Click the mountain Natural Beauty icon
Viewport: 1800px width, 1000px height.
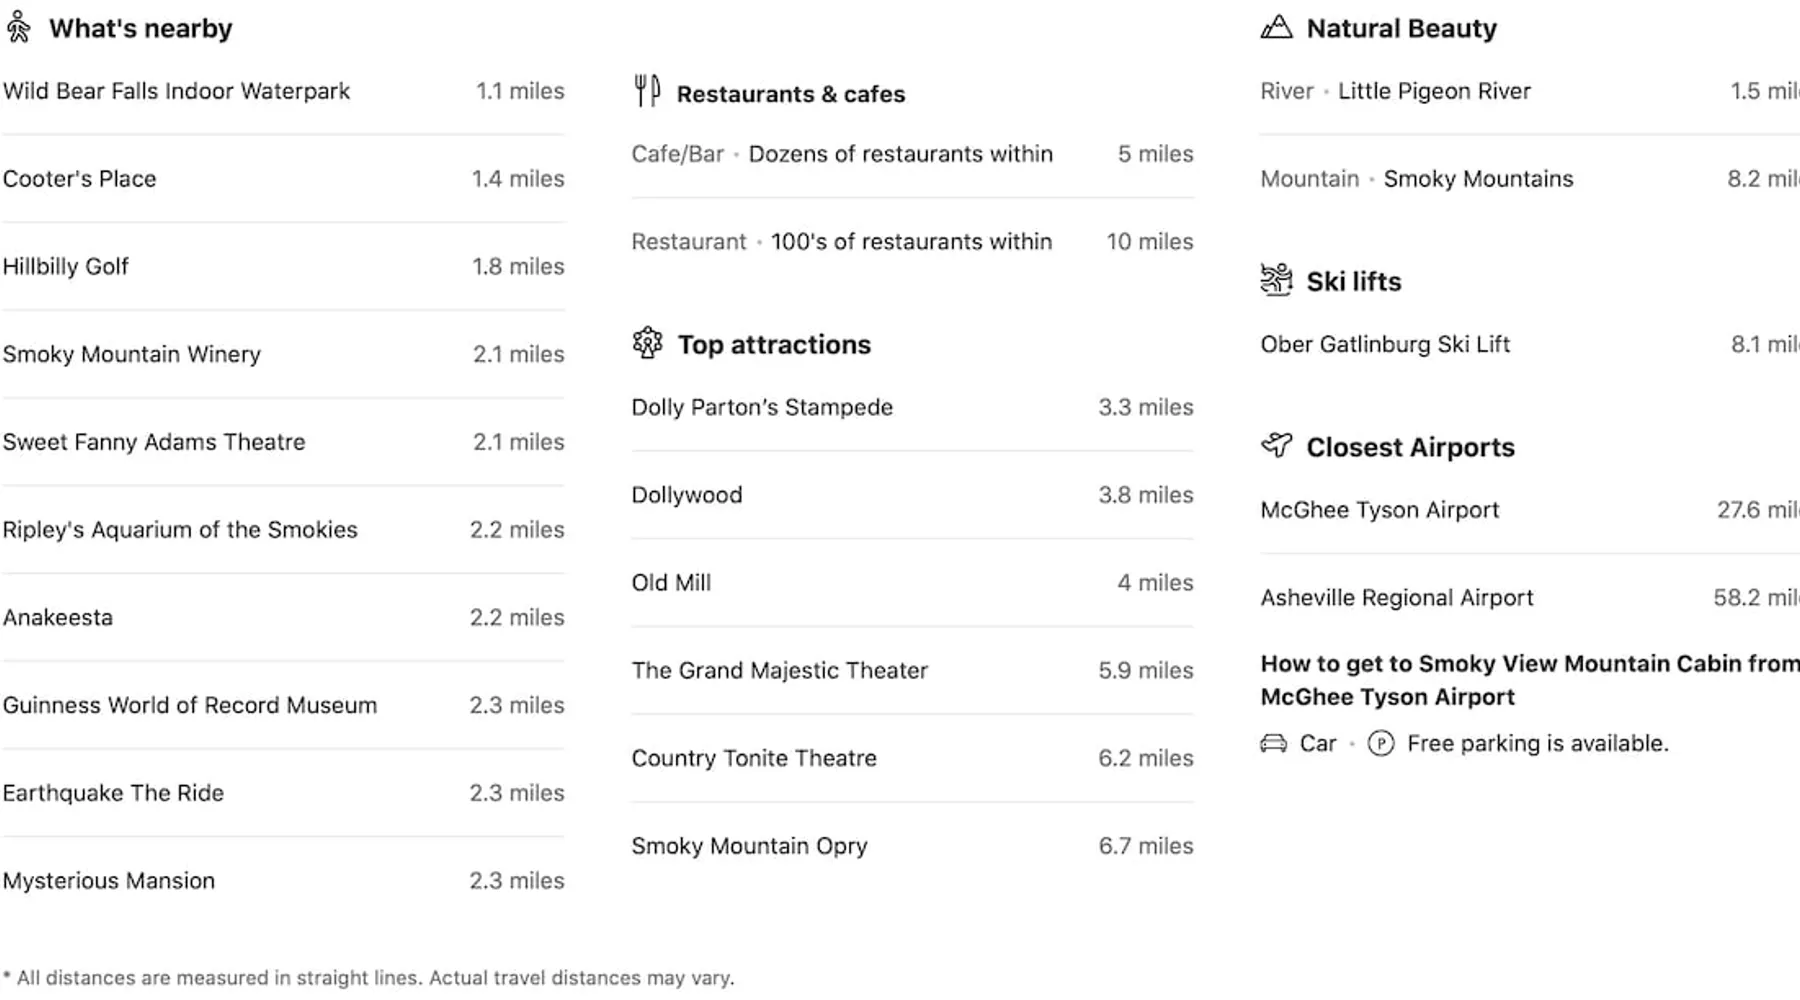(x=1276, y=27)
